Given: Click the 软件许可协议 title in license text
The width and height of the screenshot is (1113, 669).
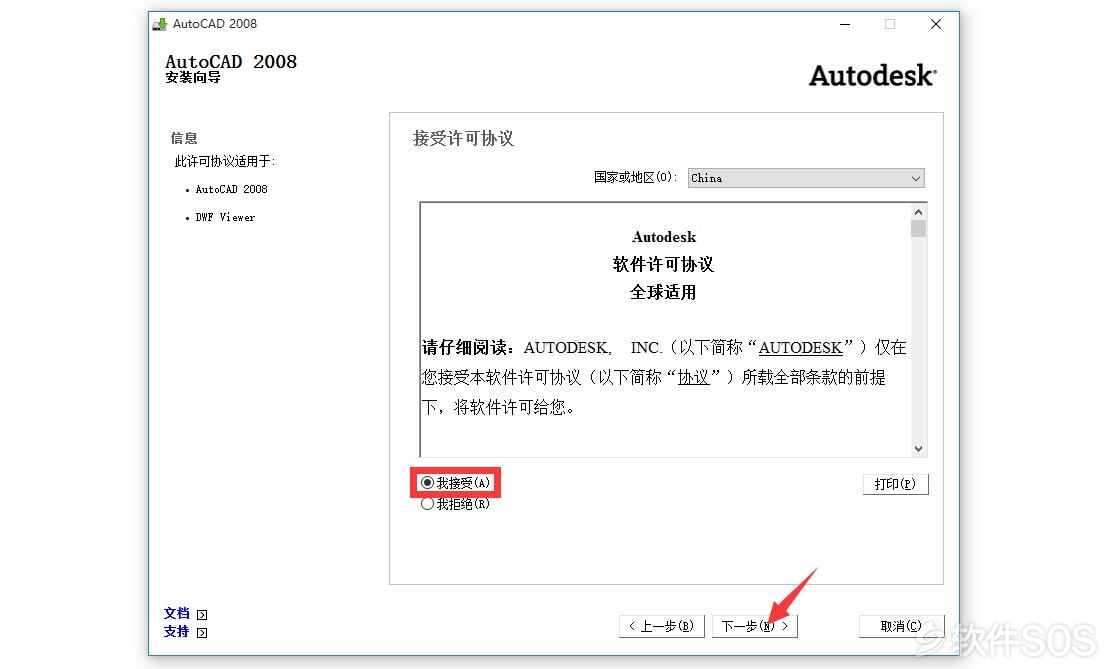Looking at the screenshot, I should tap(664, 265).
